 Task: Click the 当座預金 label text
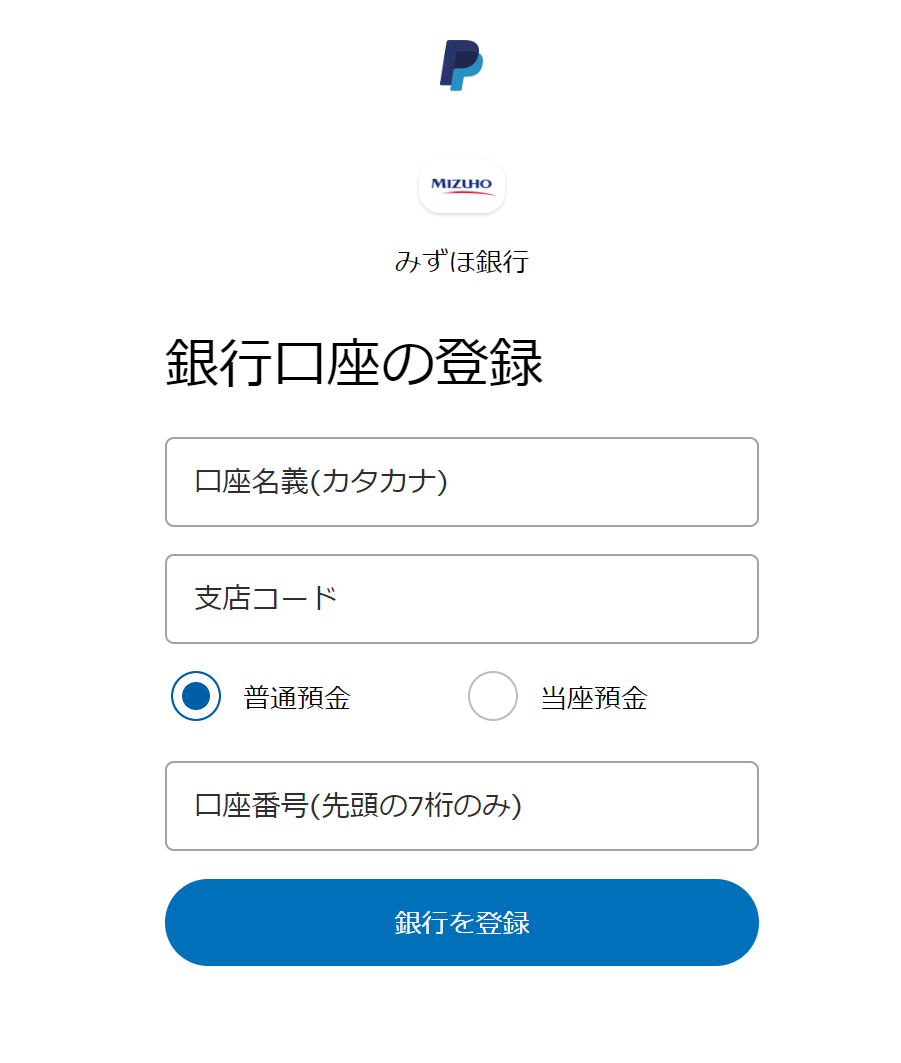coord(594,698)
